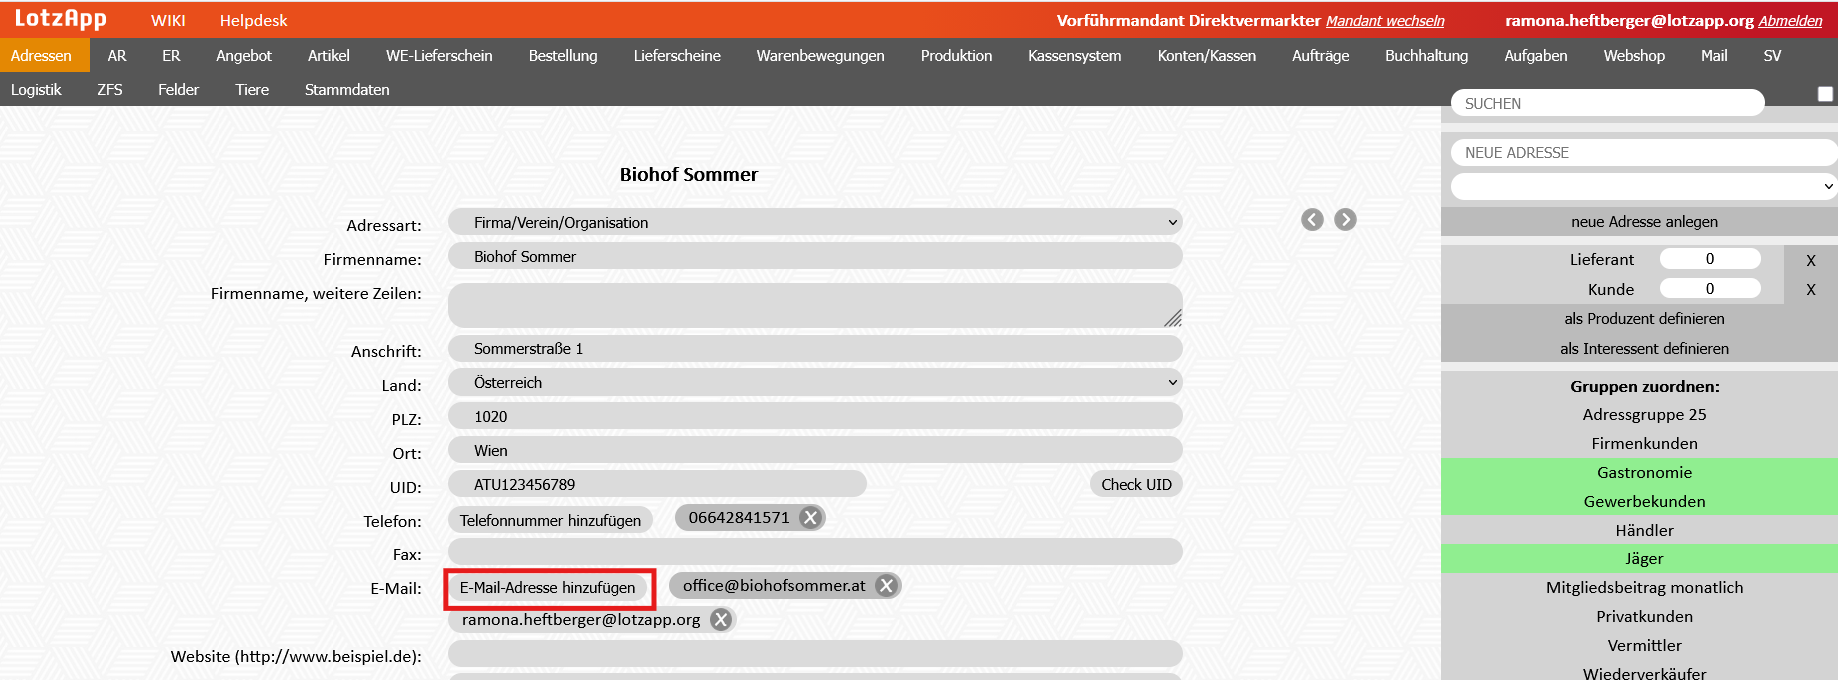Toggle checkbox next to search field
1838x680 pixels.
[x=1825, y=94]
